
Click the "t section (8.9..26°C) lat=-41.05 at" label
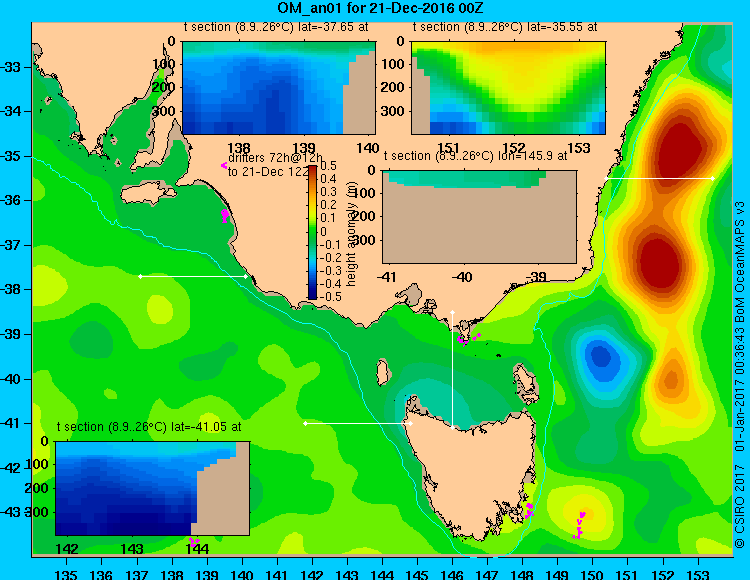[x=149, y=427]
